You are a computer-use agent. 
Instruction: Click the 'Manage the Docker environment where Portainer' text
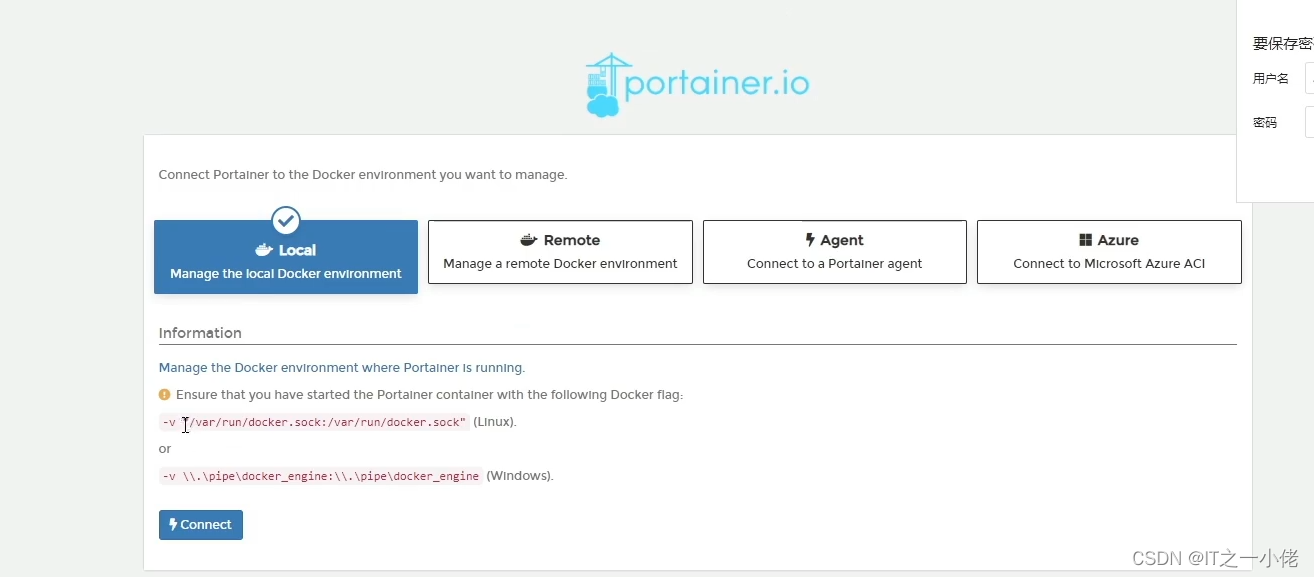[342, 368]
